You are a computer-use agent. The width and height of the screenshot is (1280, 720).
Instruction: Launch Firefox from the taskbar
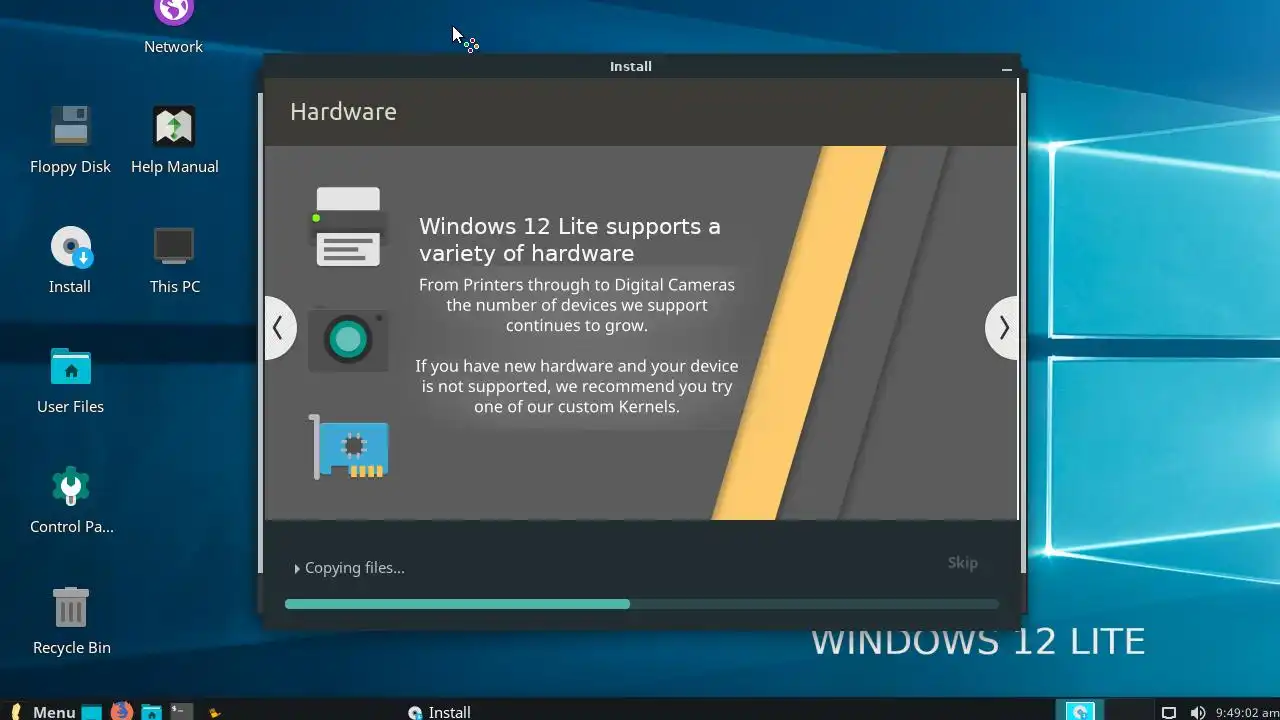(x=122, y=711)
